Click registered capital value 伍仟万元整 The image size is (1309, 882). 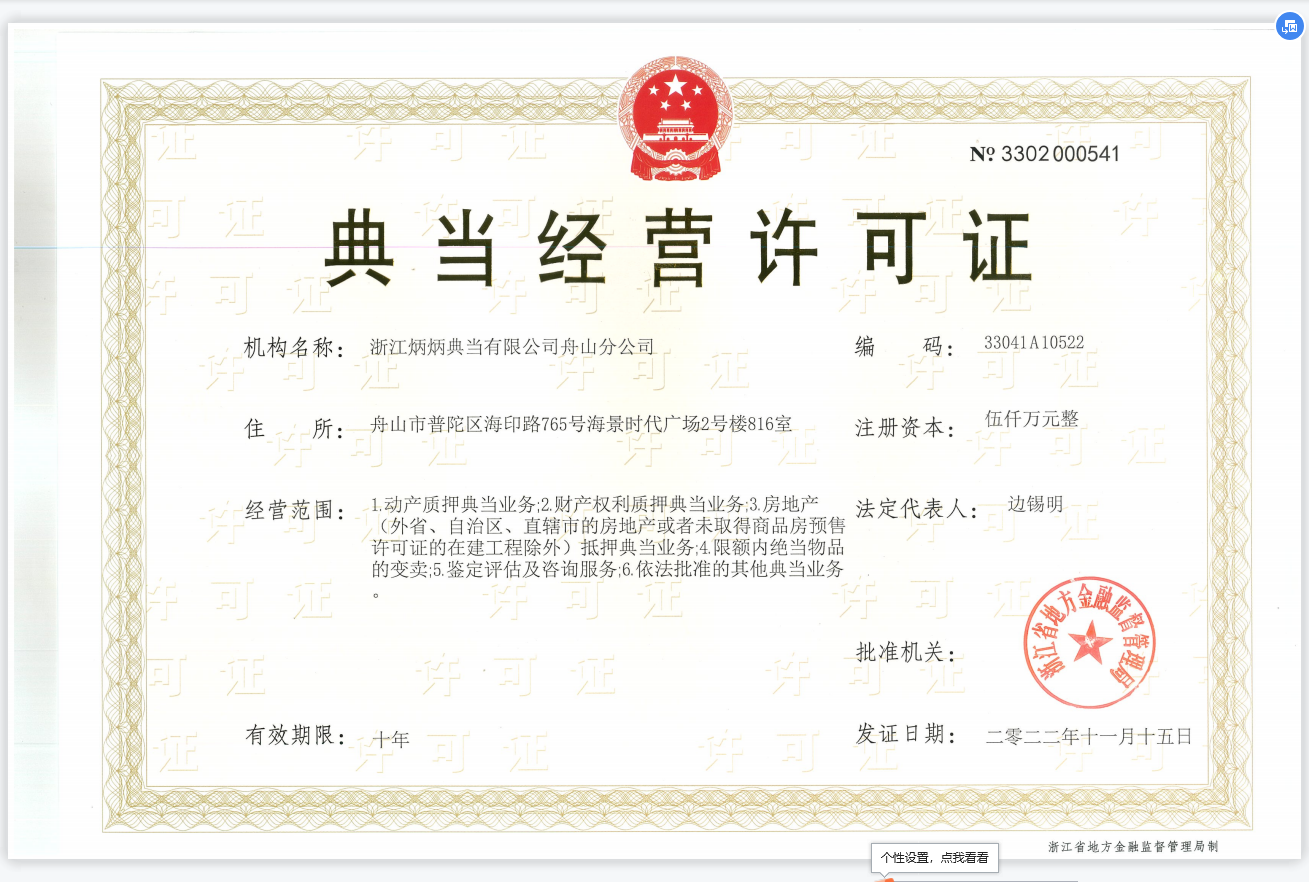pos(1032,419)
